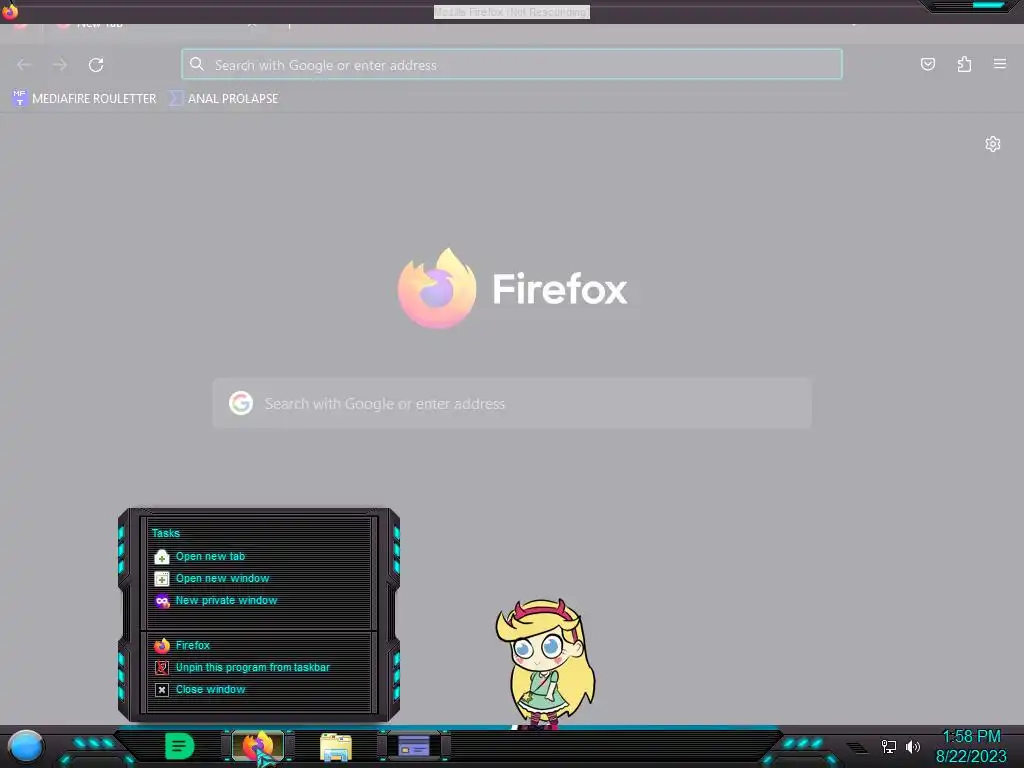Open new tab page settings gear

click(x=993, y=144)
